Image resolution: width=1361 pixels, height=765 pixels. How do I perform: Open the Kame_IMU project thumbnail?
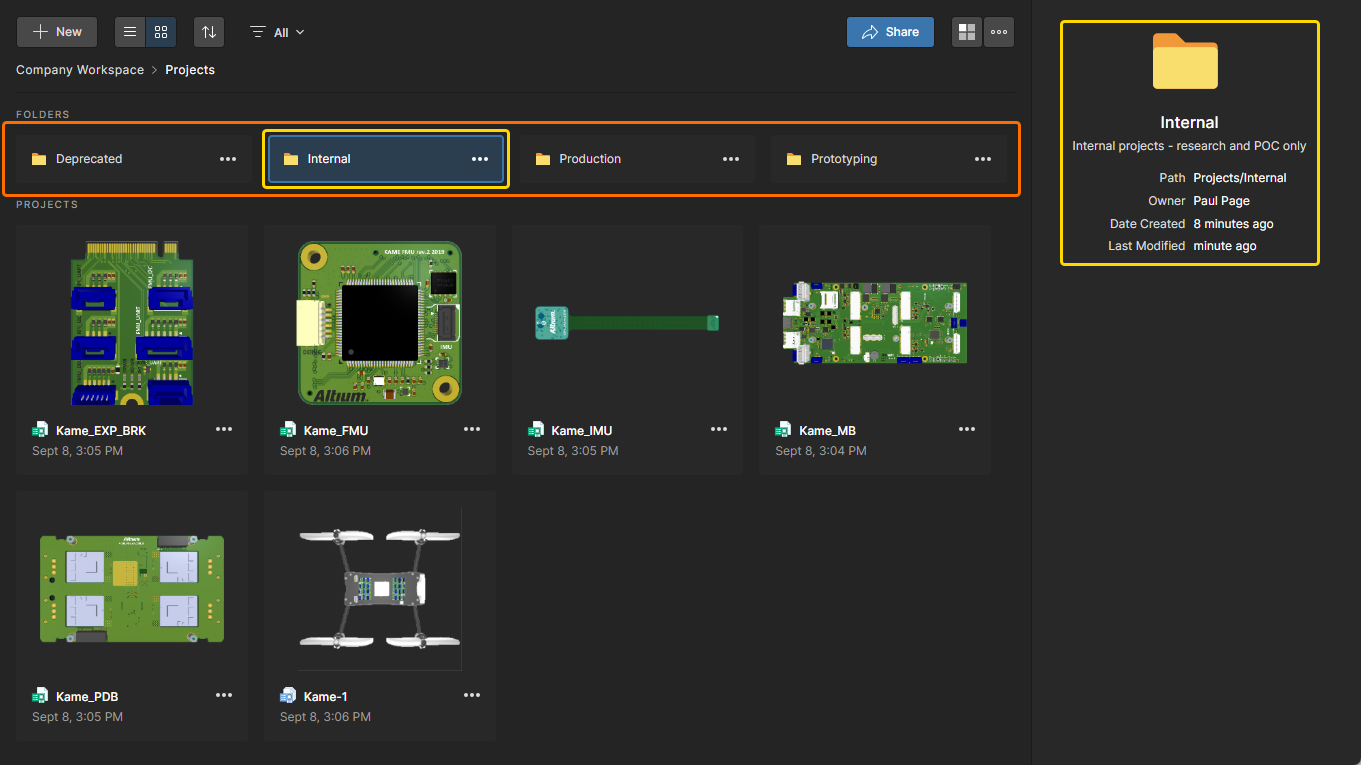627,322
